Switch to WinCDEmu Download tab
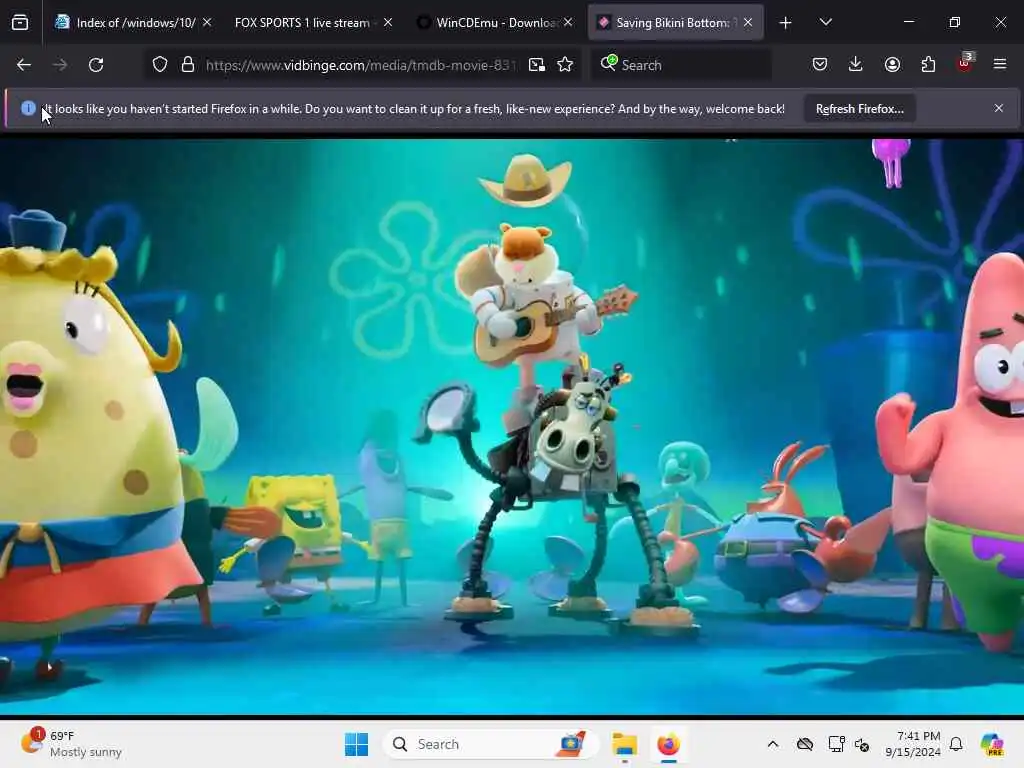The height and width of the screenshot is (768, 1024). [494, 23]
